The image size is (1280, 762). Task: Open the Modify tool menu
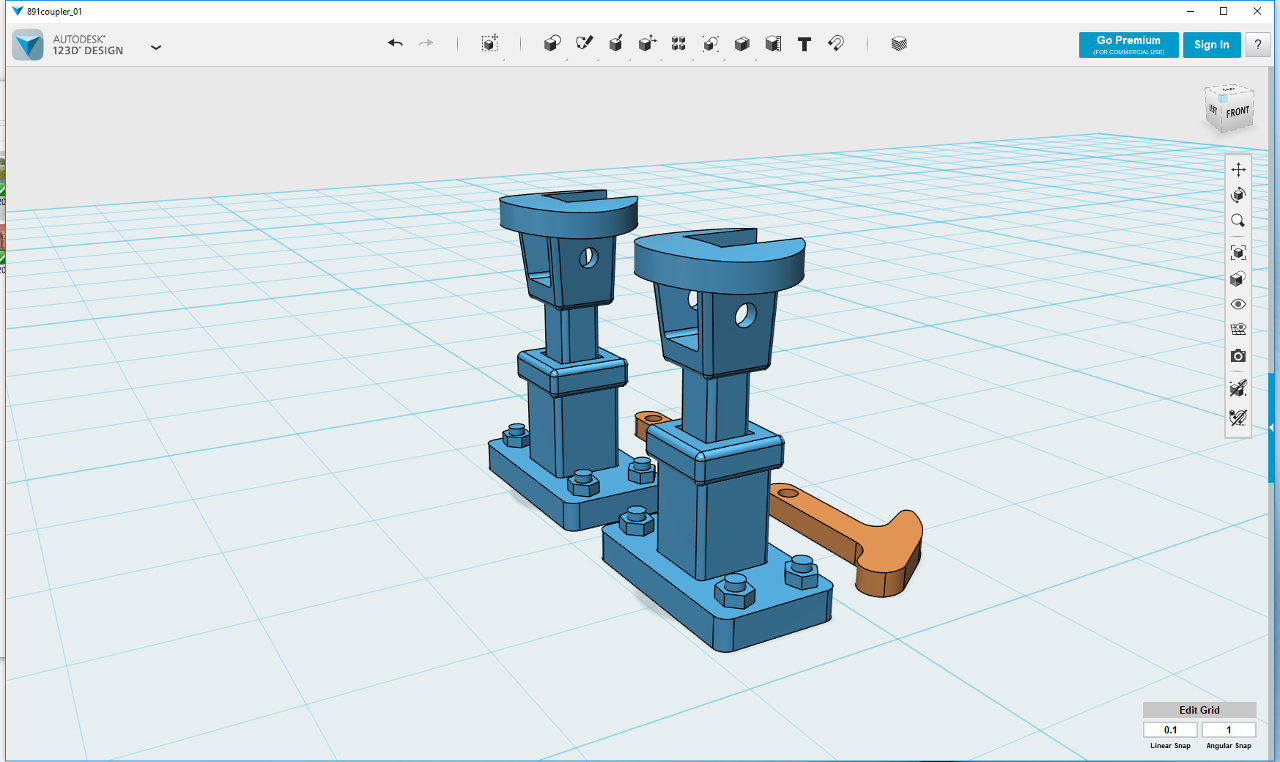pos(647,44)
